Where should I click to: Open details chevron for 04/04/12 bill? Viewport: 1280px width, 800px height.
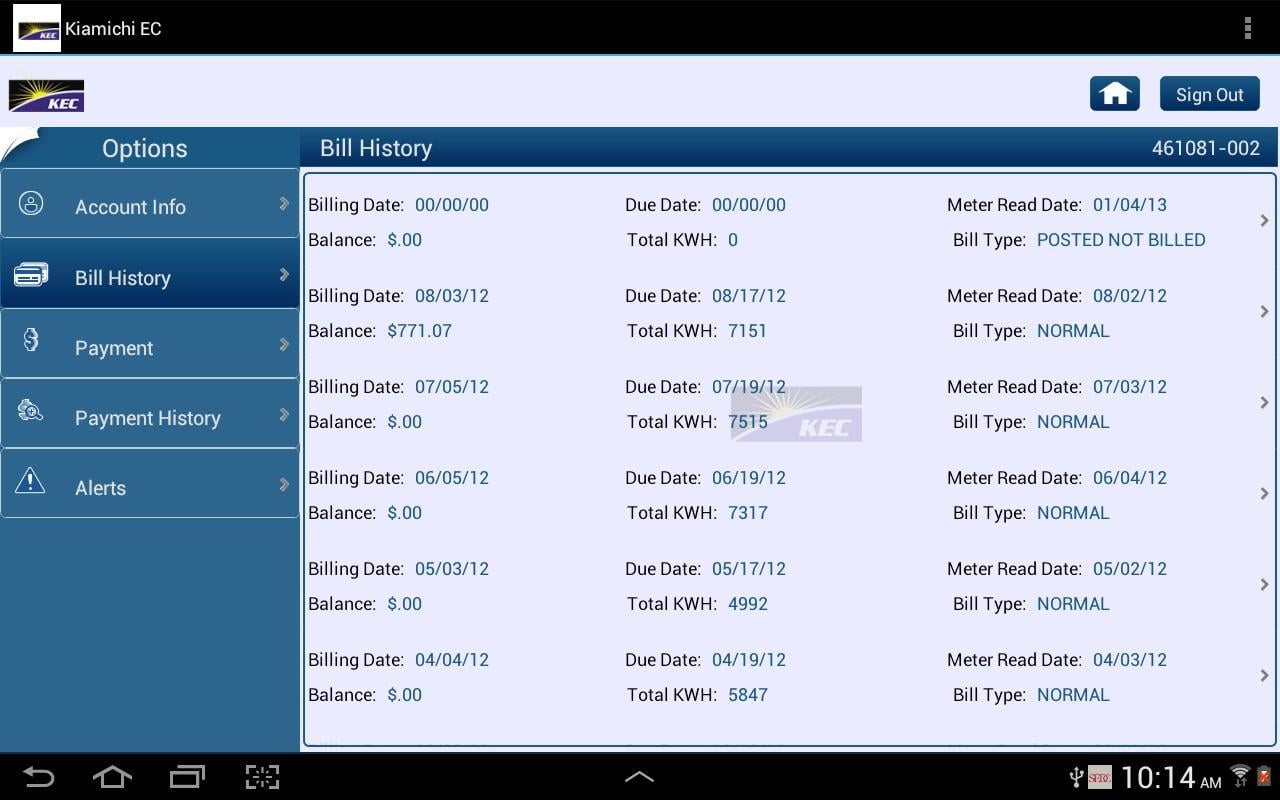coord(1264,676)
